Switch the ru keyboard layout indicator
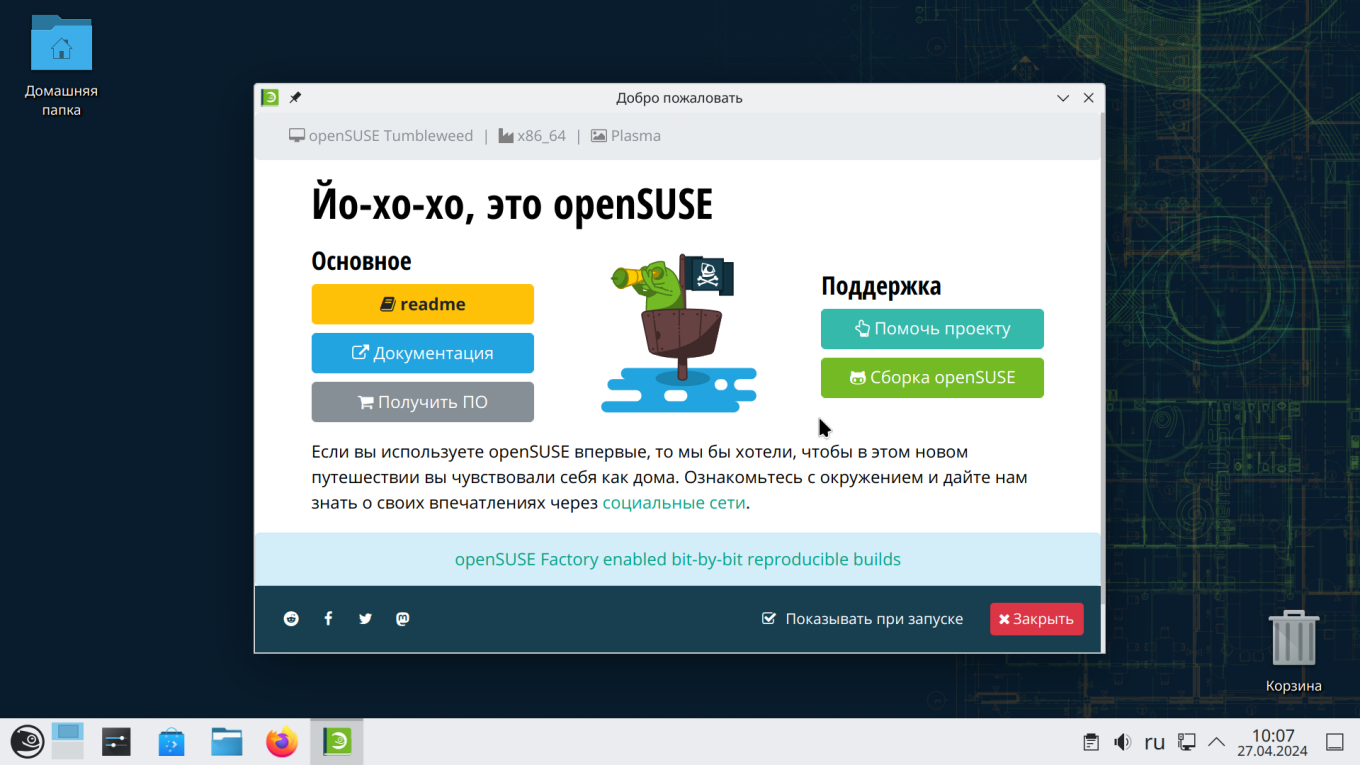This screenshot has height=765, width=1360. click(x=1155, y=742)
